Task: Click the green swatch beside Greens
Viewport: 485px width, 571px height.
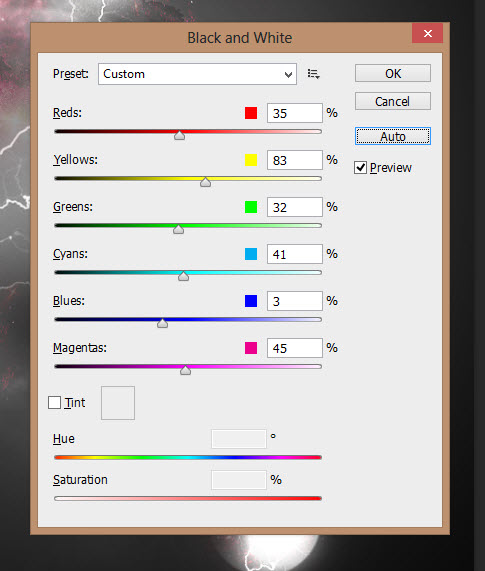Action: coord(251,207)
